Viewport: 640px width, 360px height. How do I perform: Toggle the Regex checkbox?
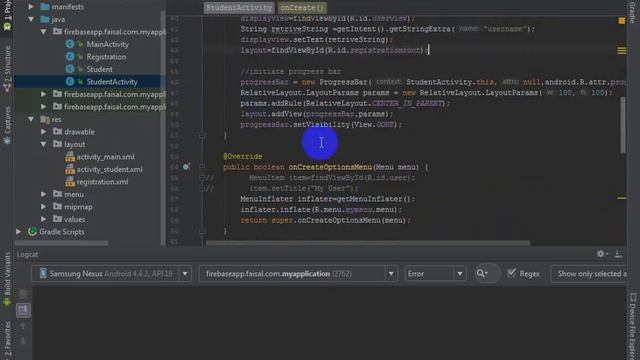(x=511, y=273)
